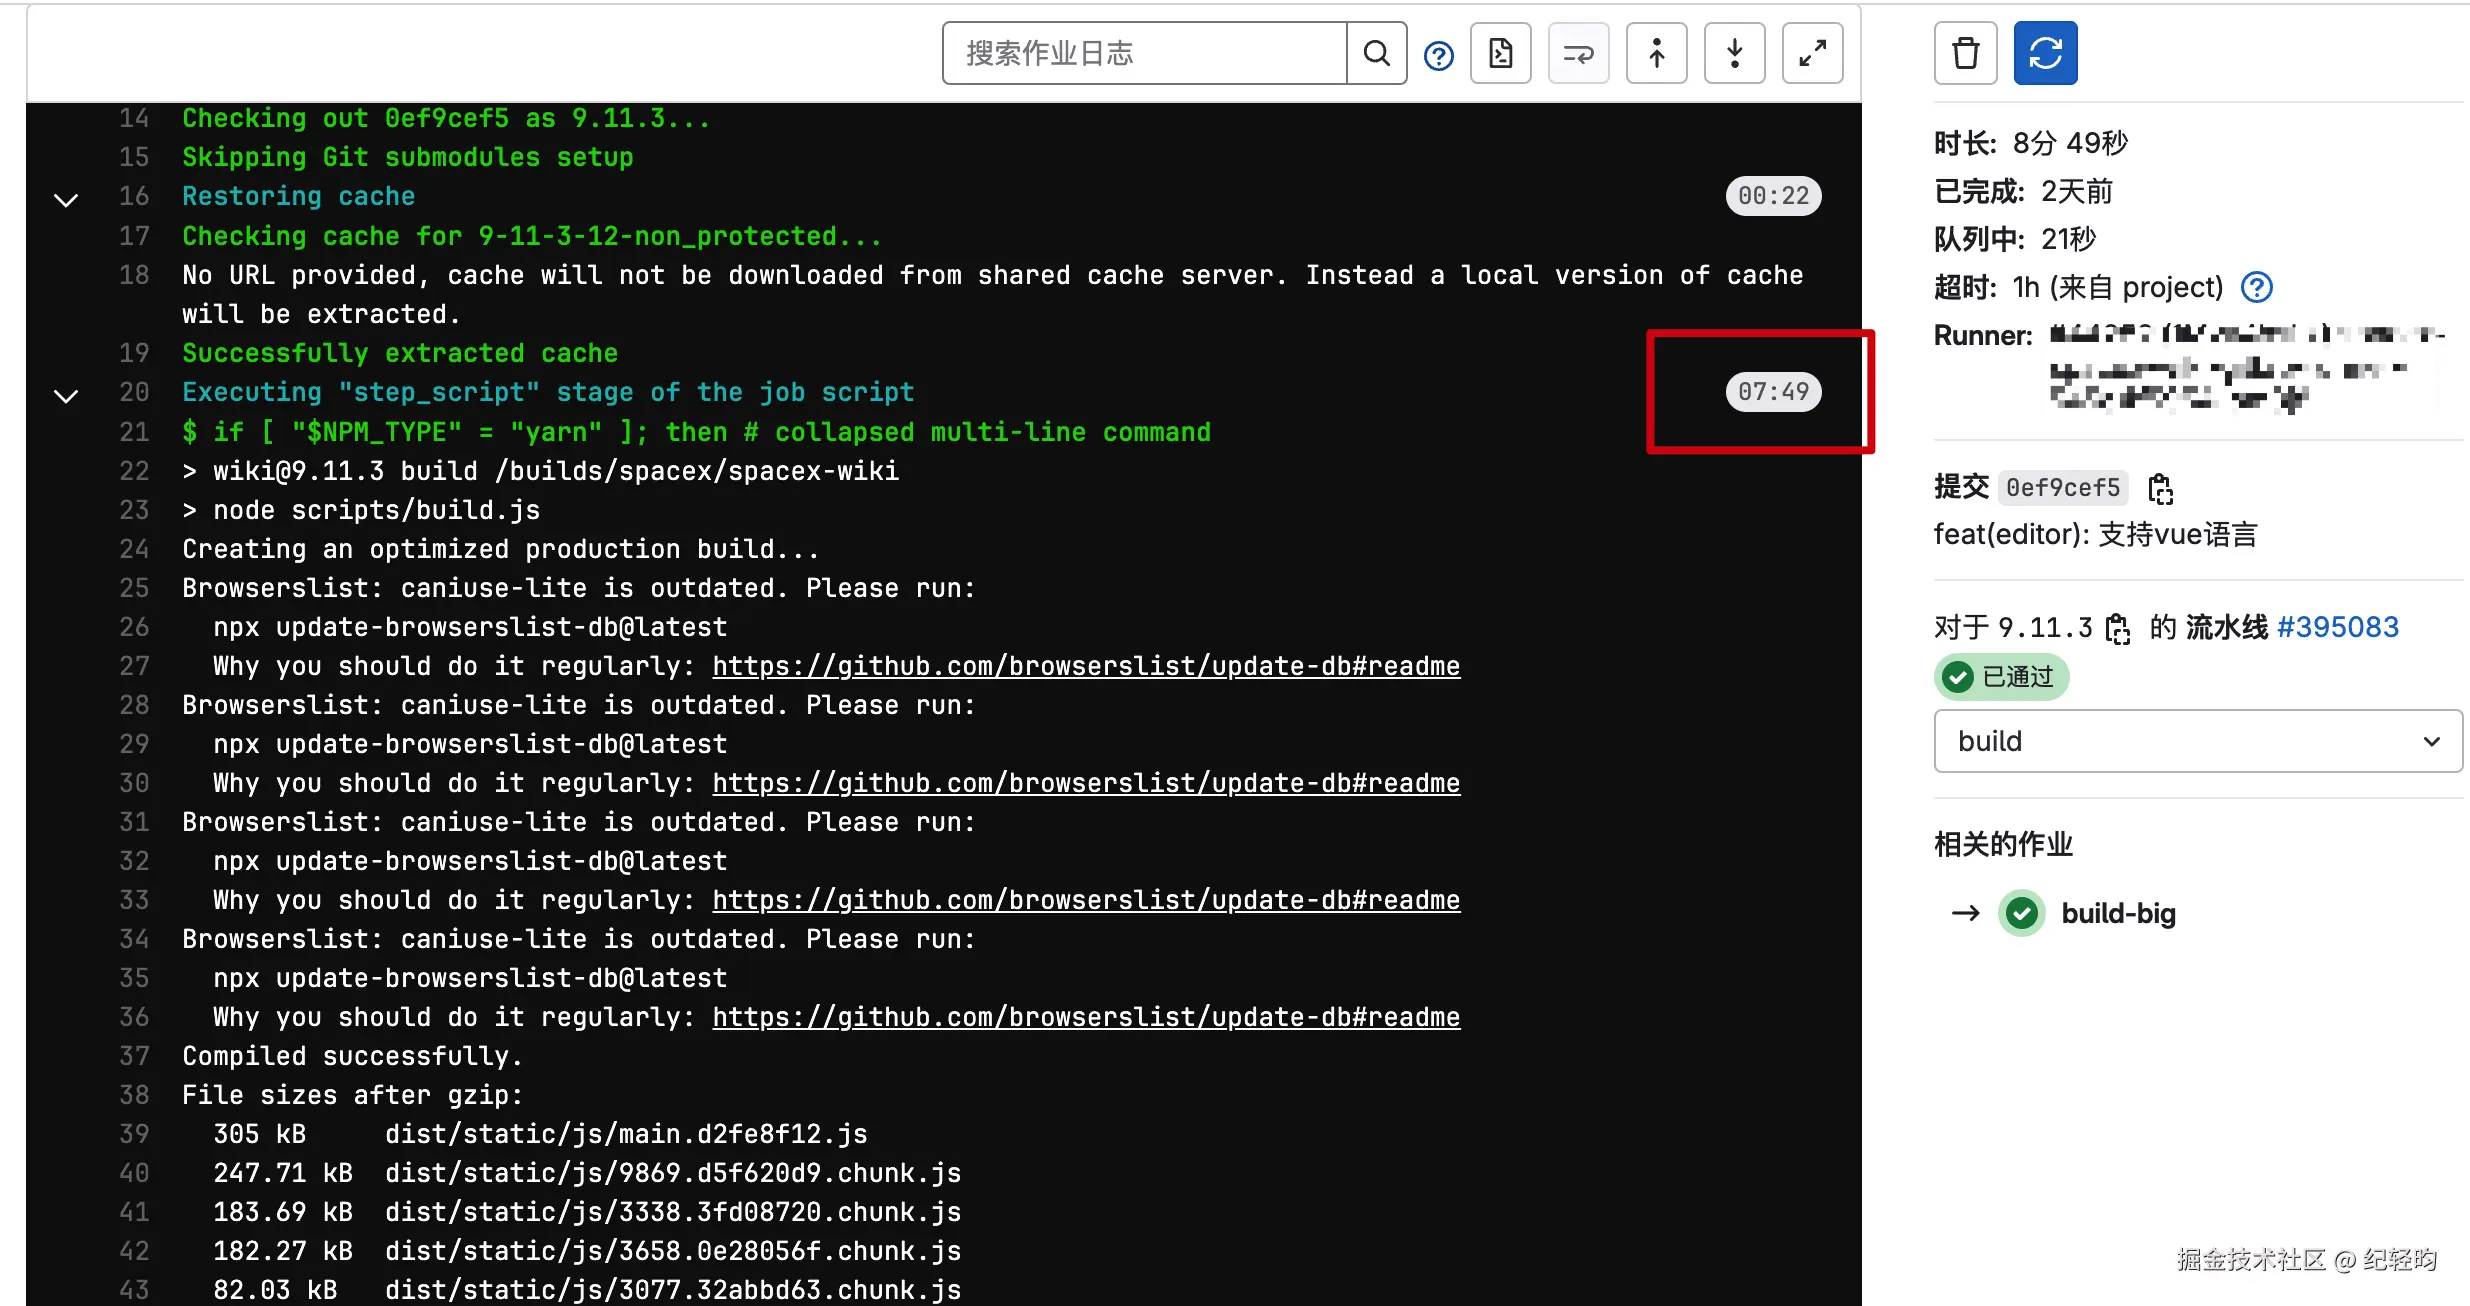Open browserslist readme link on line 27
The width and height of the screenshot is (2470, 1306).
coord(1085,666)
